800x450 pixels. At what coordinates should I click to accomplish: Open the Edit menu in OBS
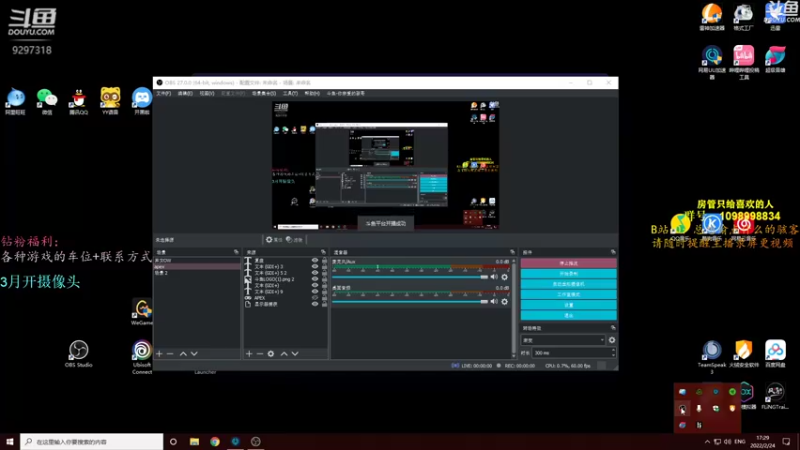(185, 93)
